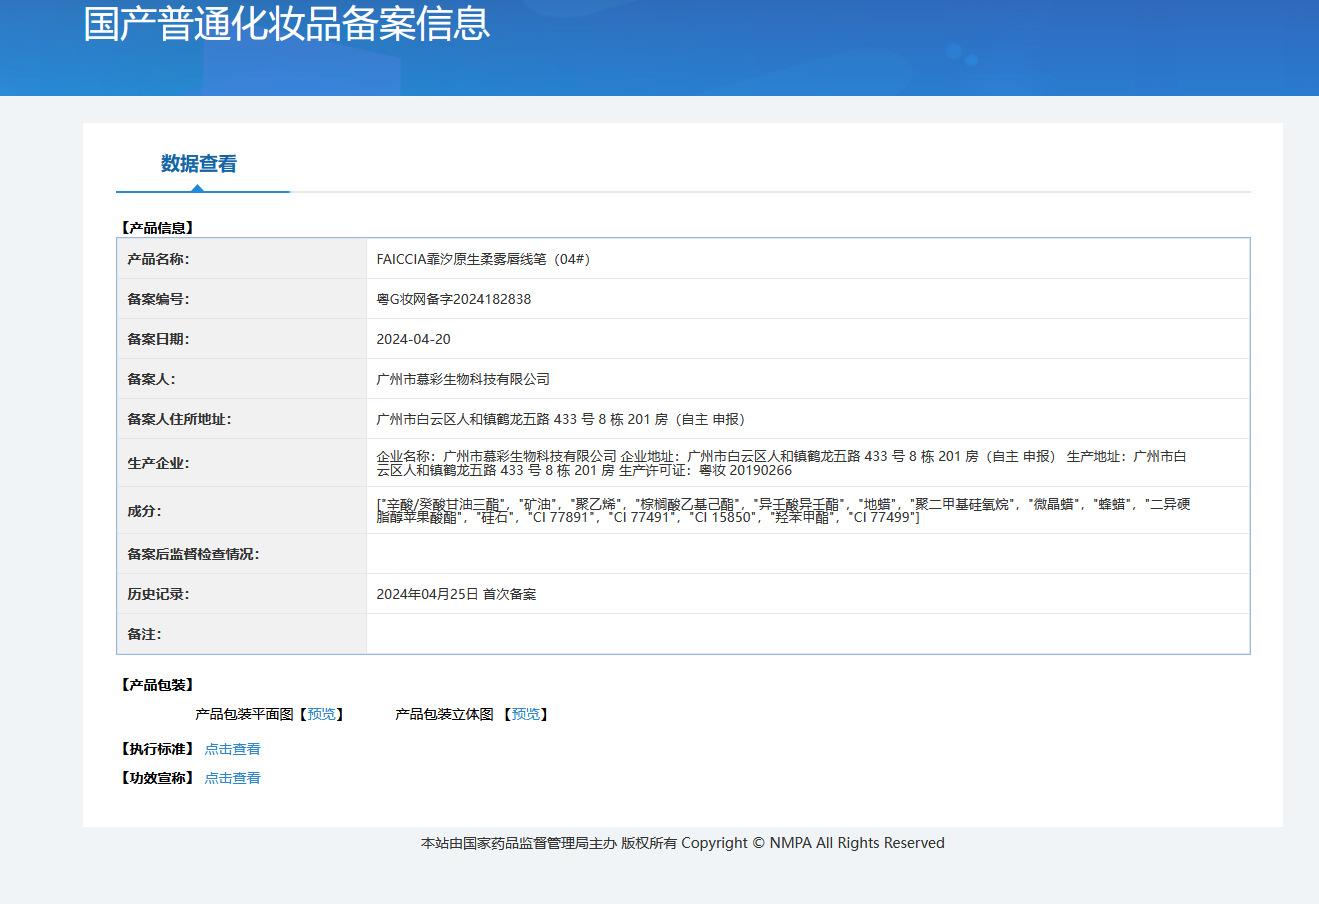This screenshot has width=1319, height=904.
Task: Preview the 产品包装立体图 image
Action: point(526,714)
